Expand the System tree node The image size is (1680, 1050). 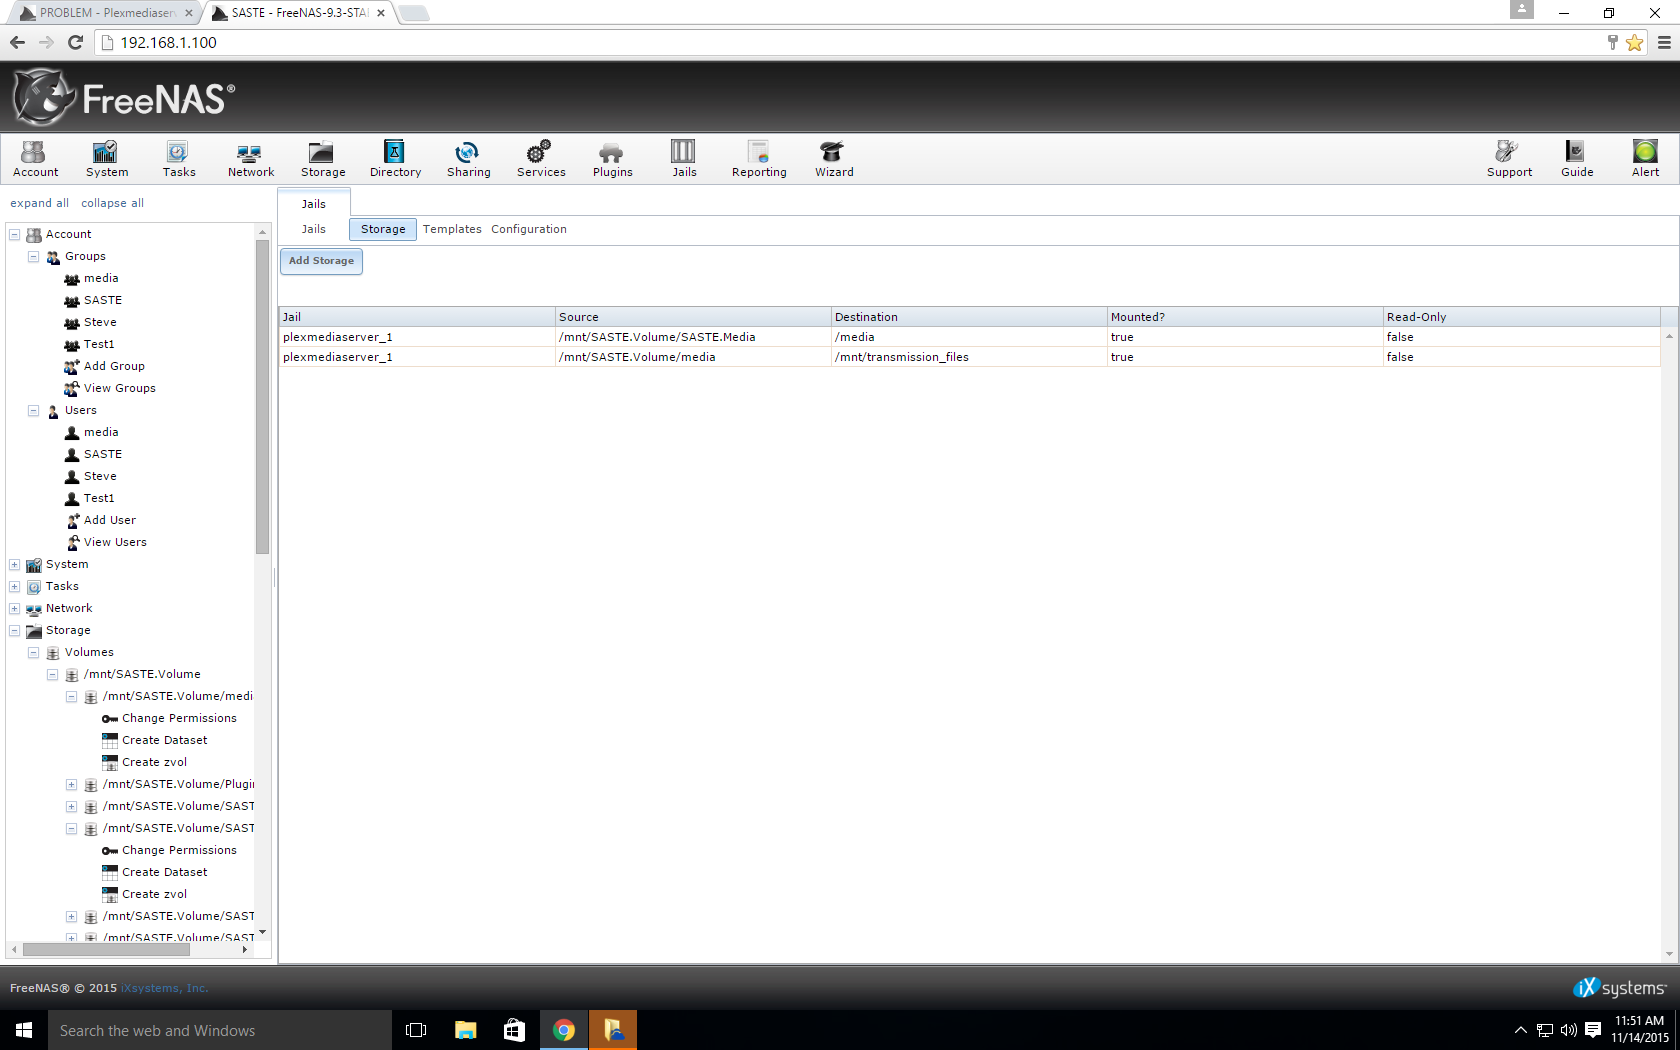15,565
